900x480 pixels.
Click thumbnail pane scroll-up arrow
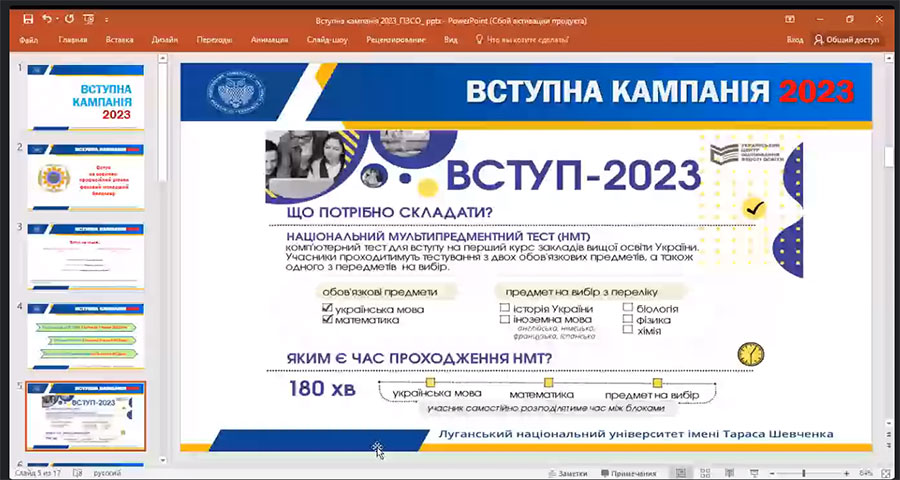162,58
